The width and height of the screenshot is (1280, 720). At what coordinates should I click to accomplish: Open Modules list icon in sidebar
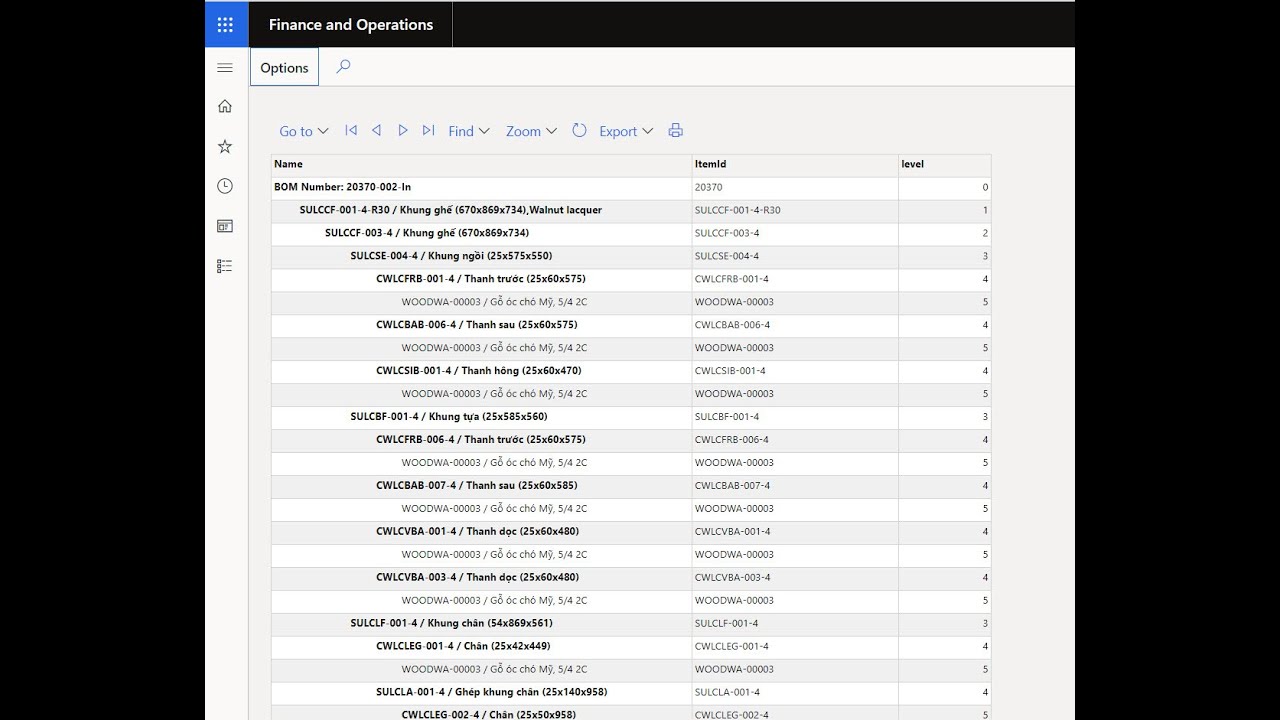[225, 266]
